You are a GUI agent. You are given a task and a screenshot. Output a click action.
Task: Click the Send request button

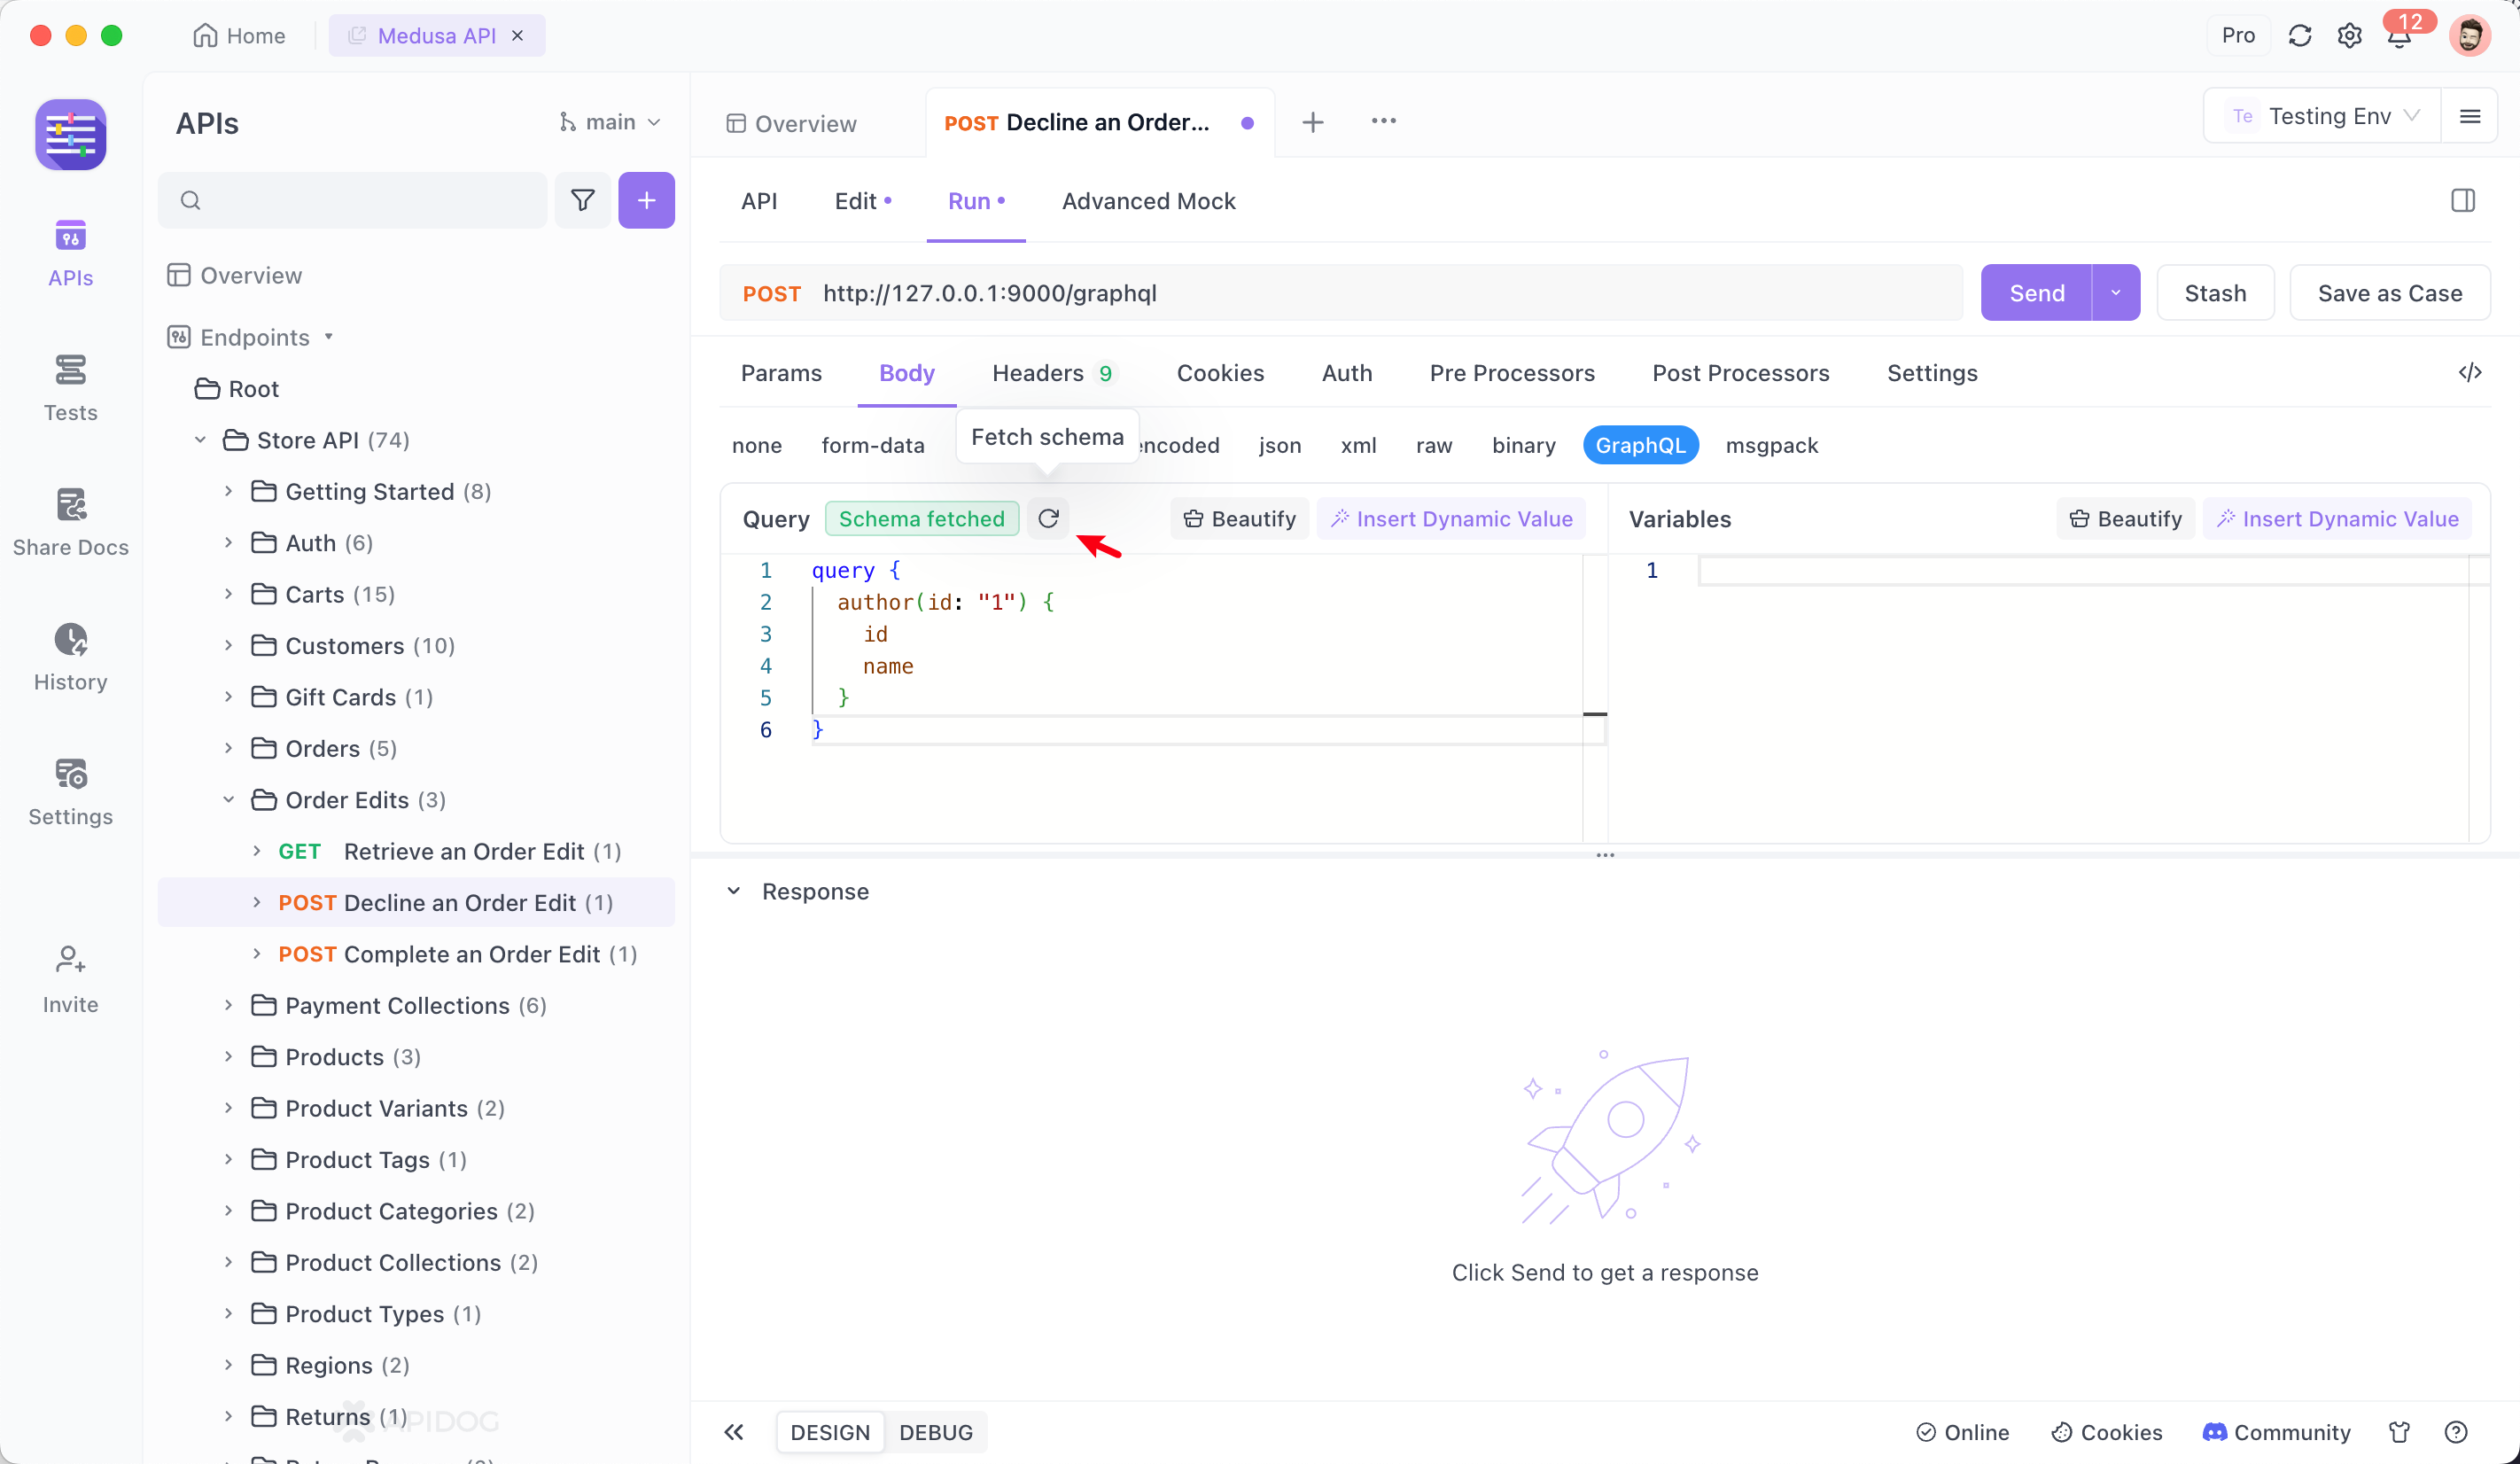coord(2037,291)
